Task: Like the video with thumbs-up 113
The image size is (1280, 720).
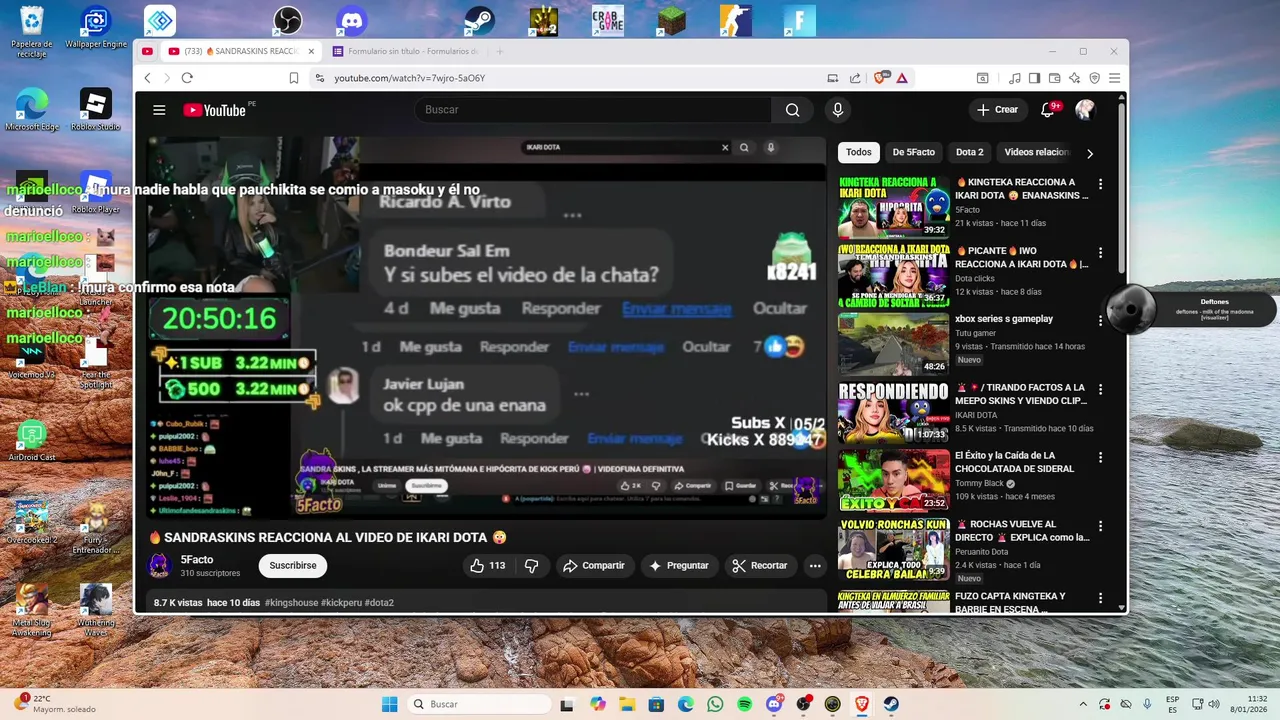Action: pyautogui.click(x=488, y=566)
